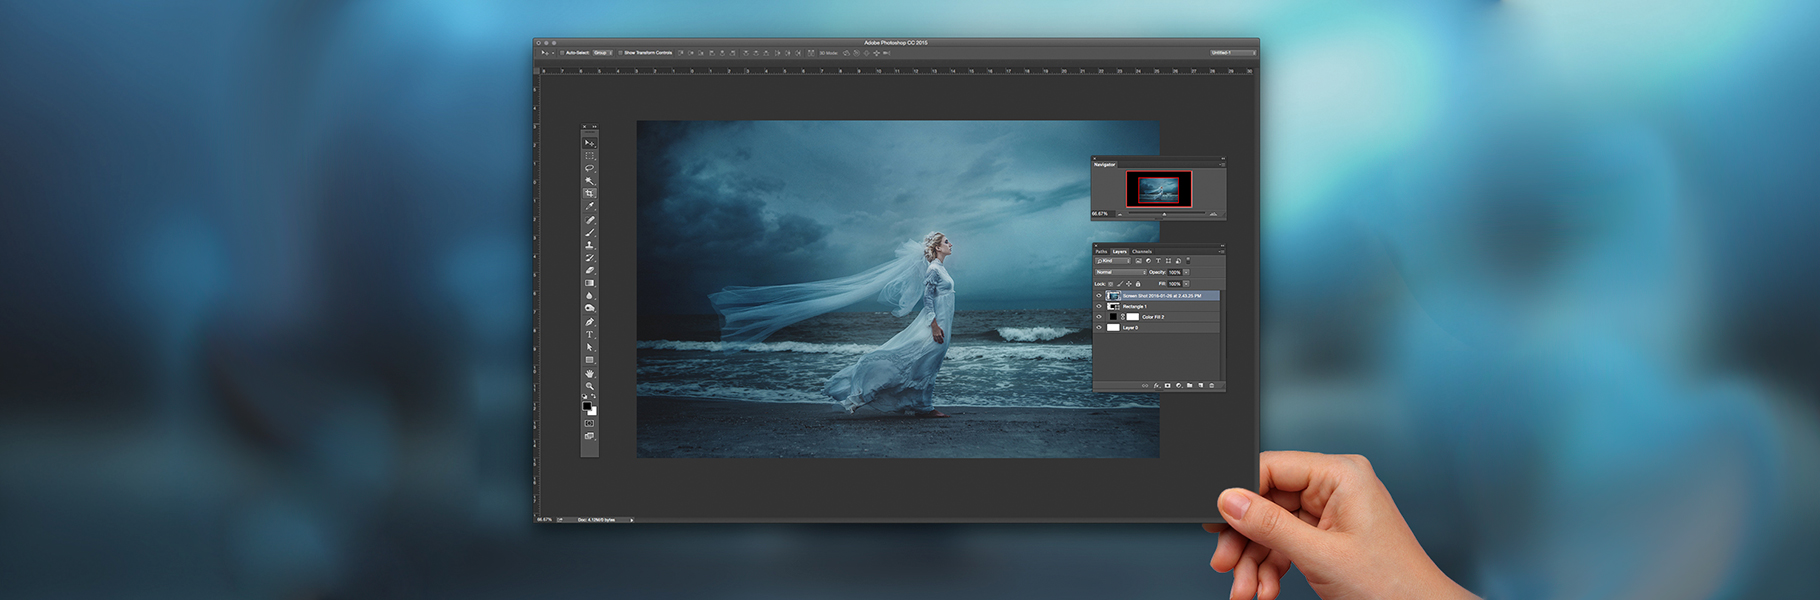Toggle layer filtering switch
The height and width of the screenshot is (600, 1820).
pos(1188,260)
